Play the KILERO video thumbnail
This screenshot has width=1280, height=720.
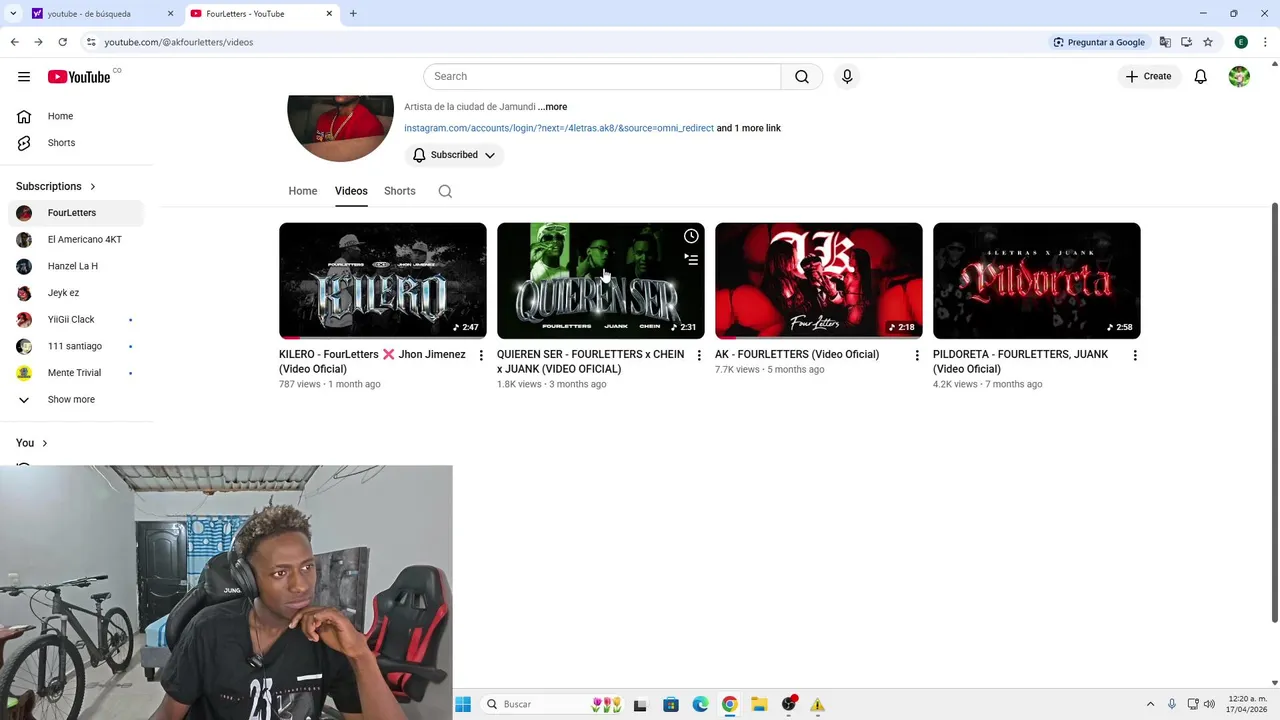pos(383,281)
